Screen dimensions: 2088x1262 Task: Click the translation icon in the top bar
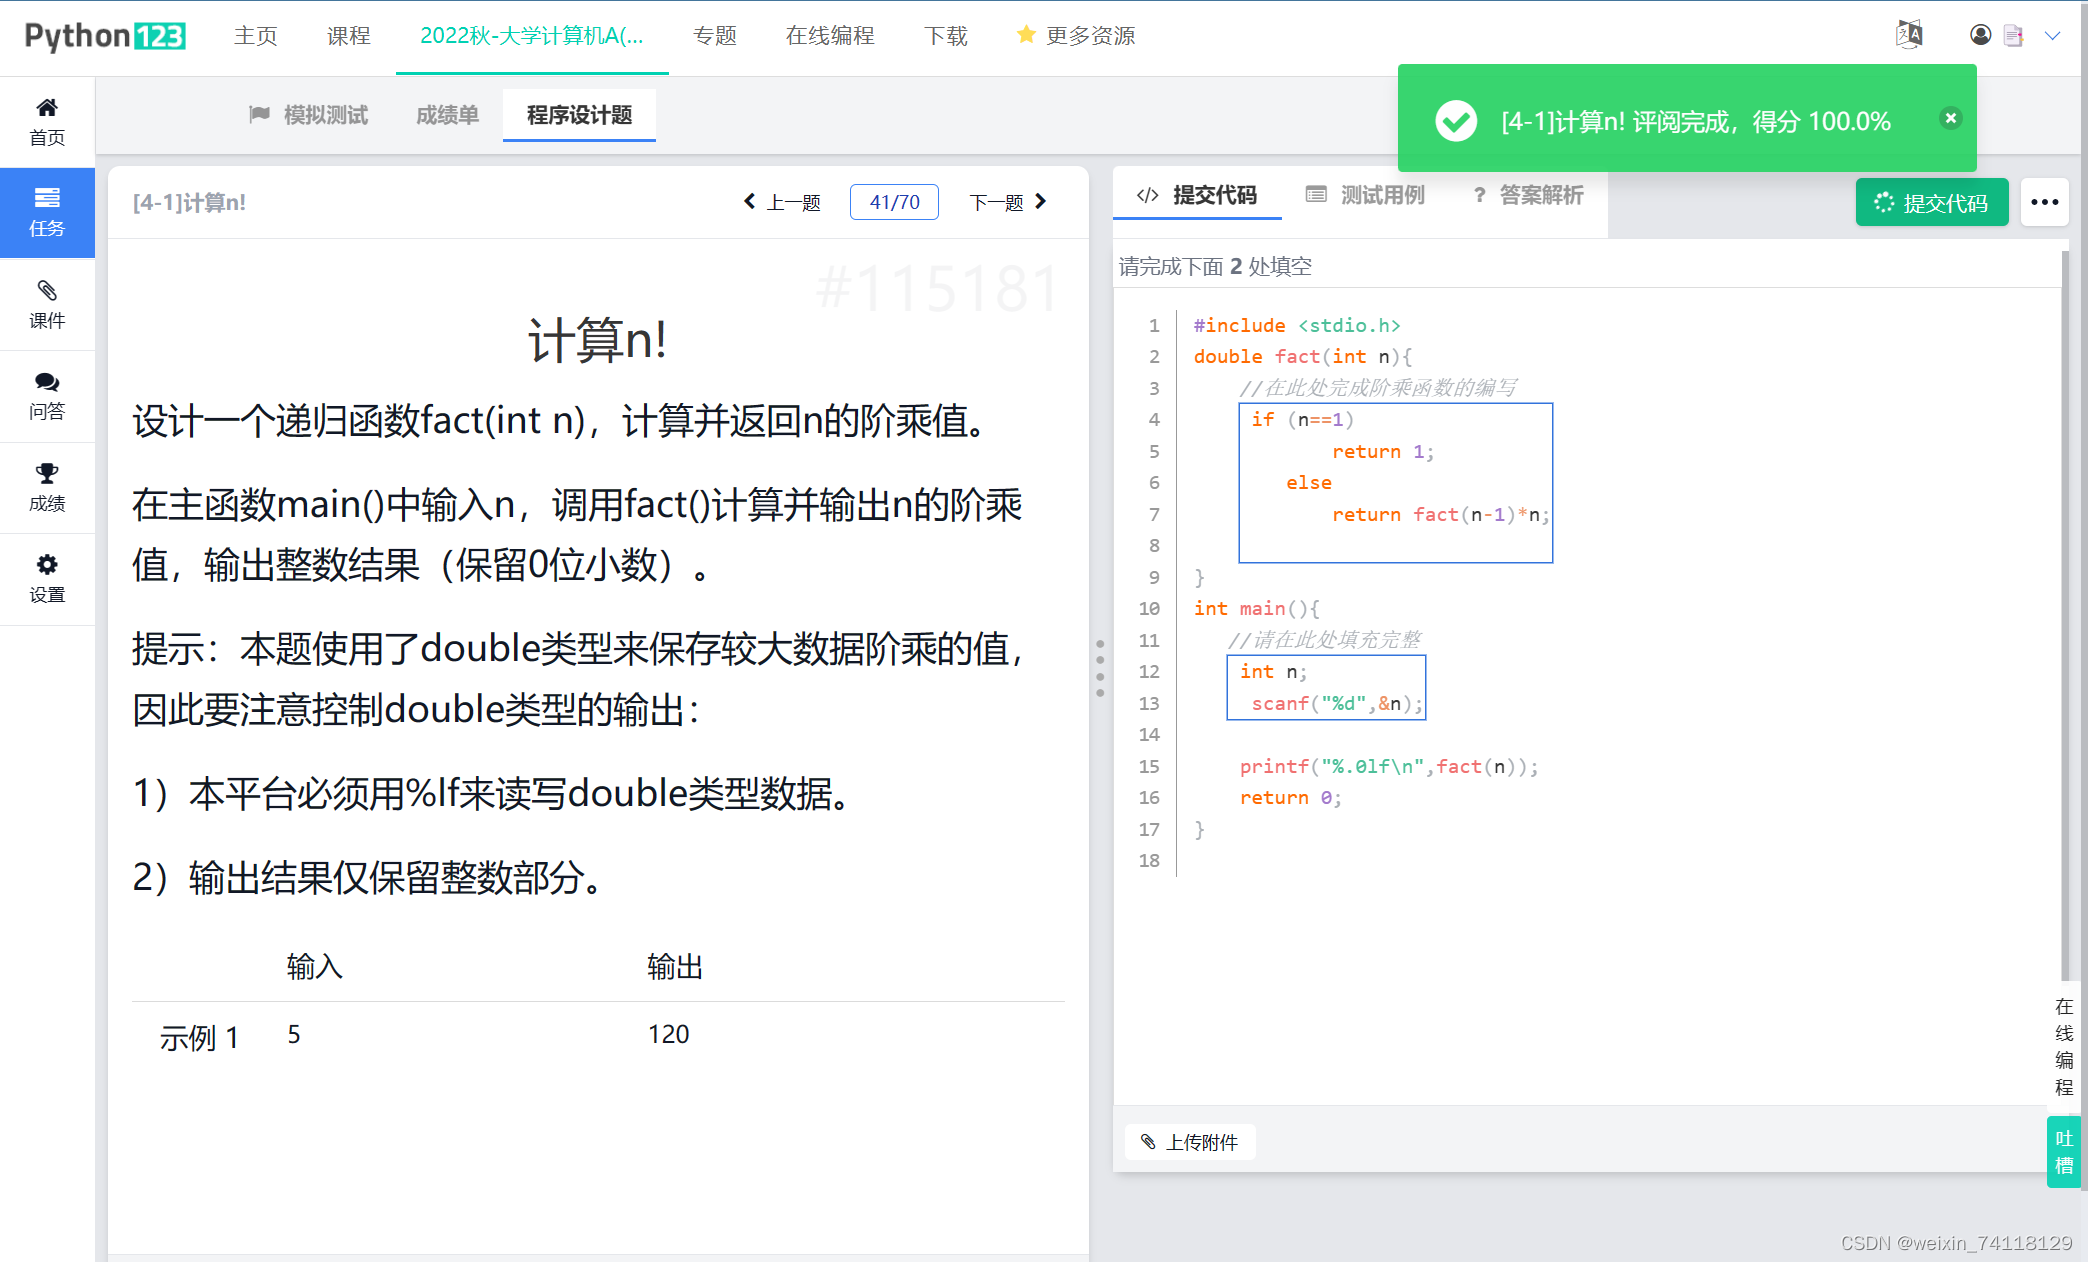coord(1908,34)
